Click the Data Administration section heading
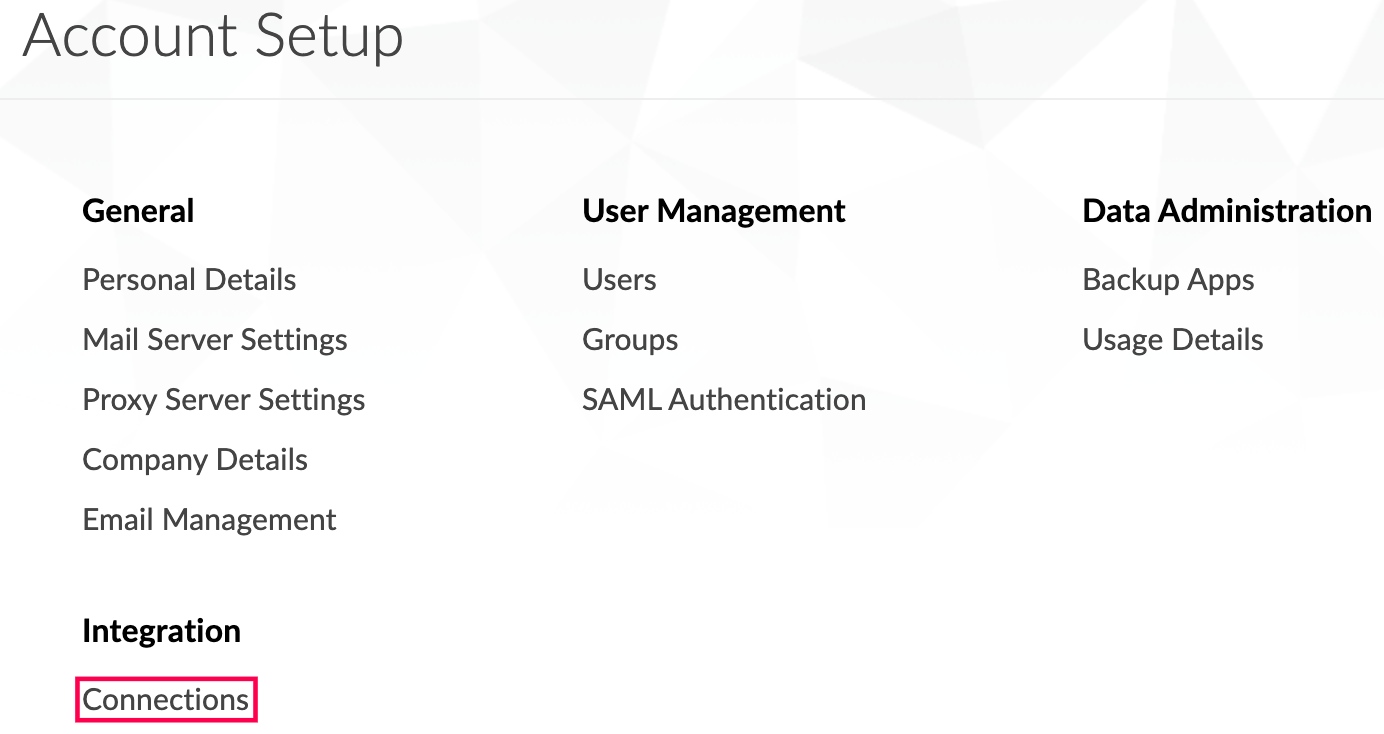Image resolution: width=1384 pixels, height=734 pixels. (1227, 211)
